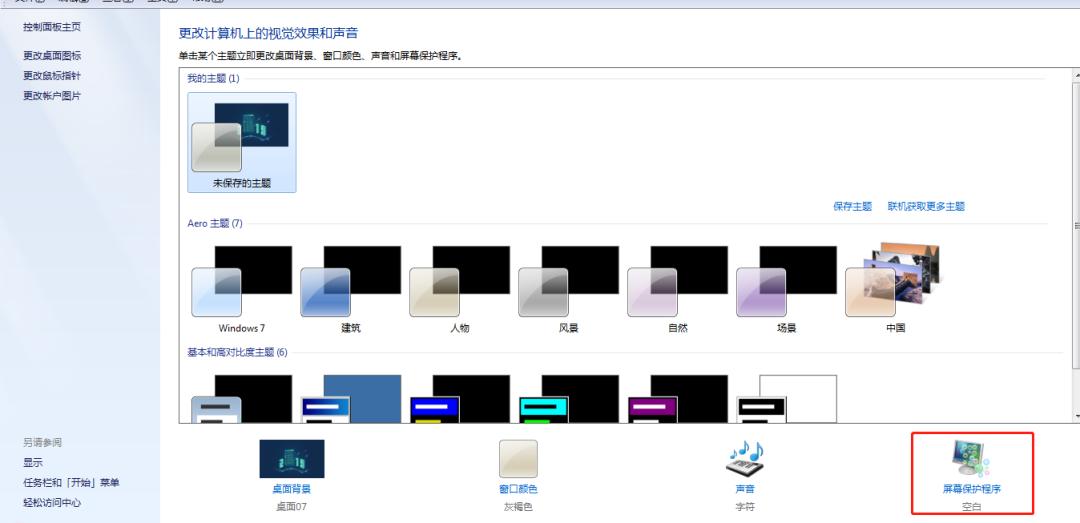1080x523 pixels.
Task: Open the 显示 display link
Action: (x=32, y=462)
